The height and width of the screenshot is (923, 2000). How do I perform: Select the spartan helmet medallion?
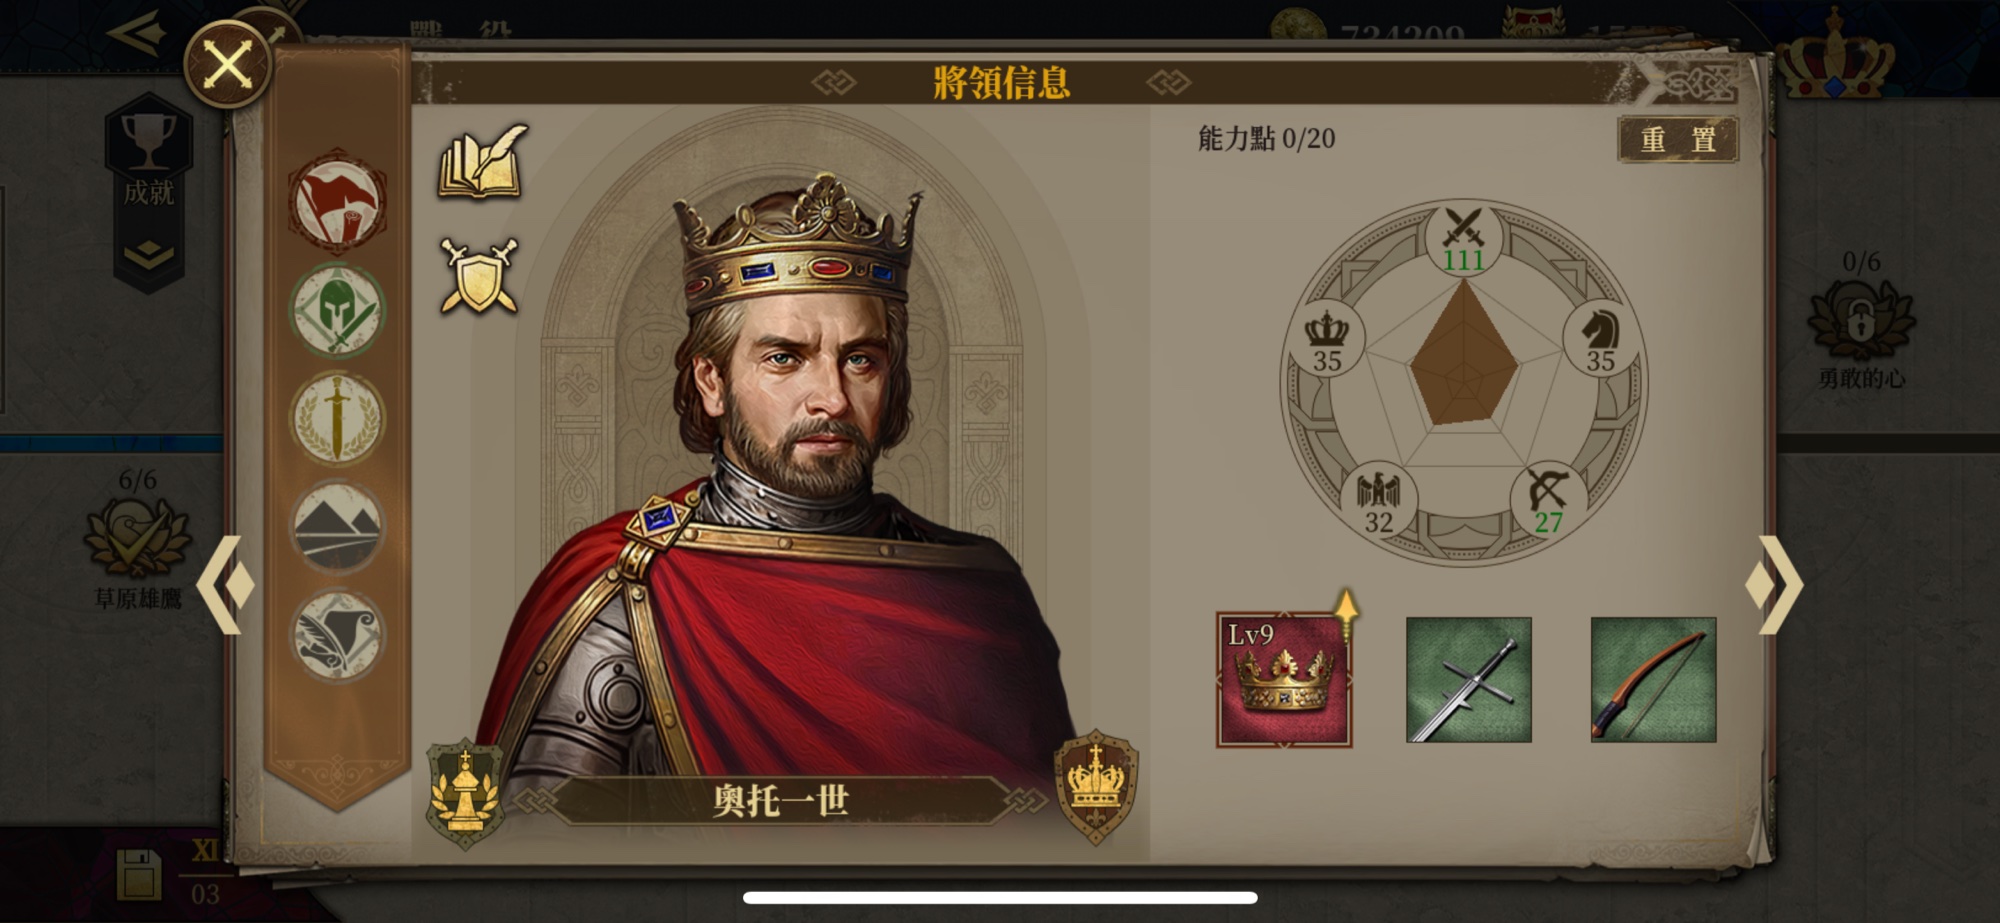tap(337, 311)
